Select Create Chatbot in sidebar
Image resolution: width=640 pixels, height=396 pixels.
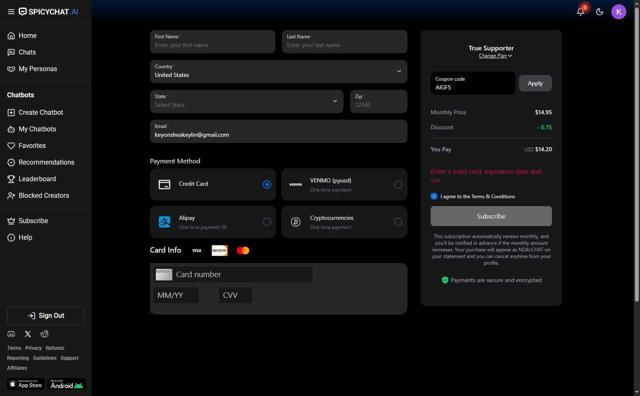tap(35, 112)
